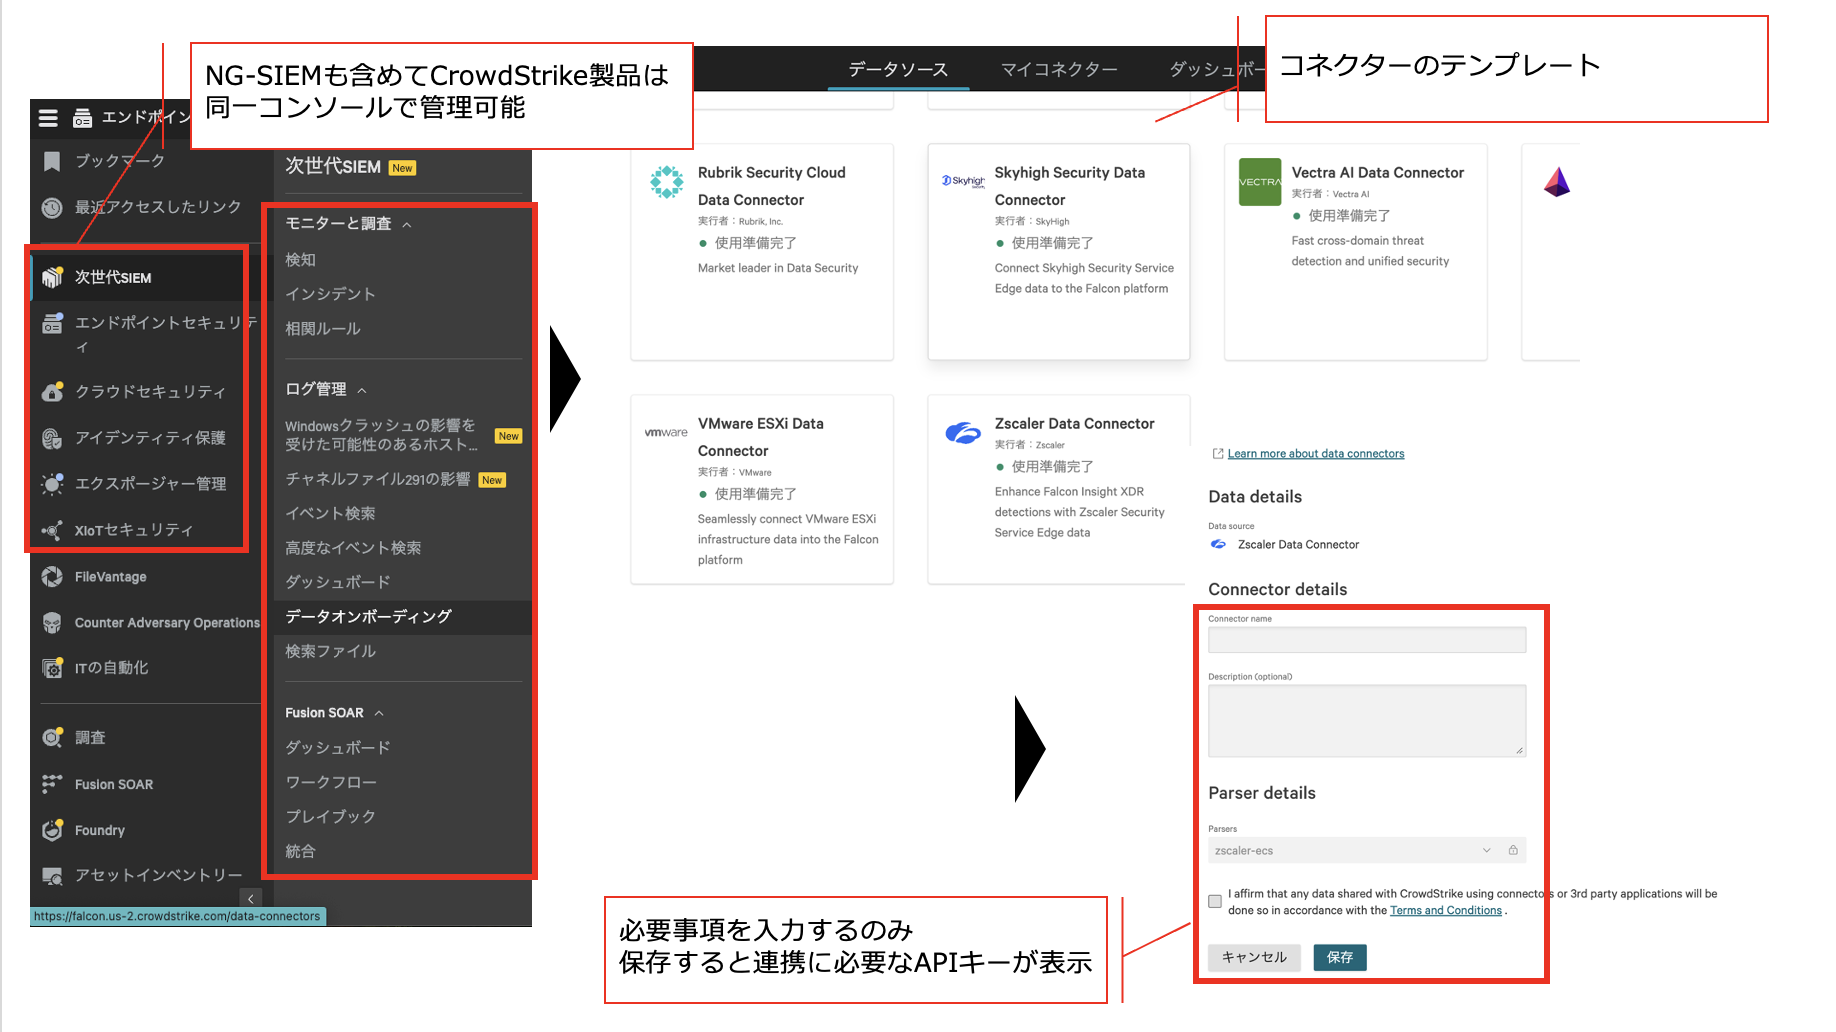Click the ITの自動化 icon
The height and width of the screenshot is (1032, 1836).
click(52, 668)
